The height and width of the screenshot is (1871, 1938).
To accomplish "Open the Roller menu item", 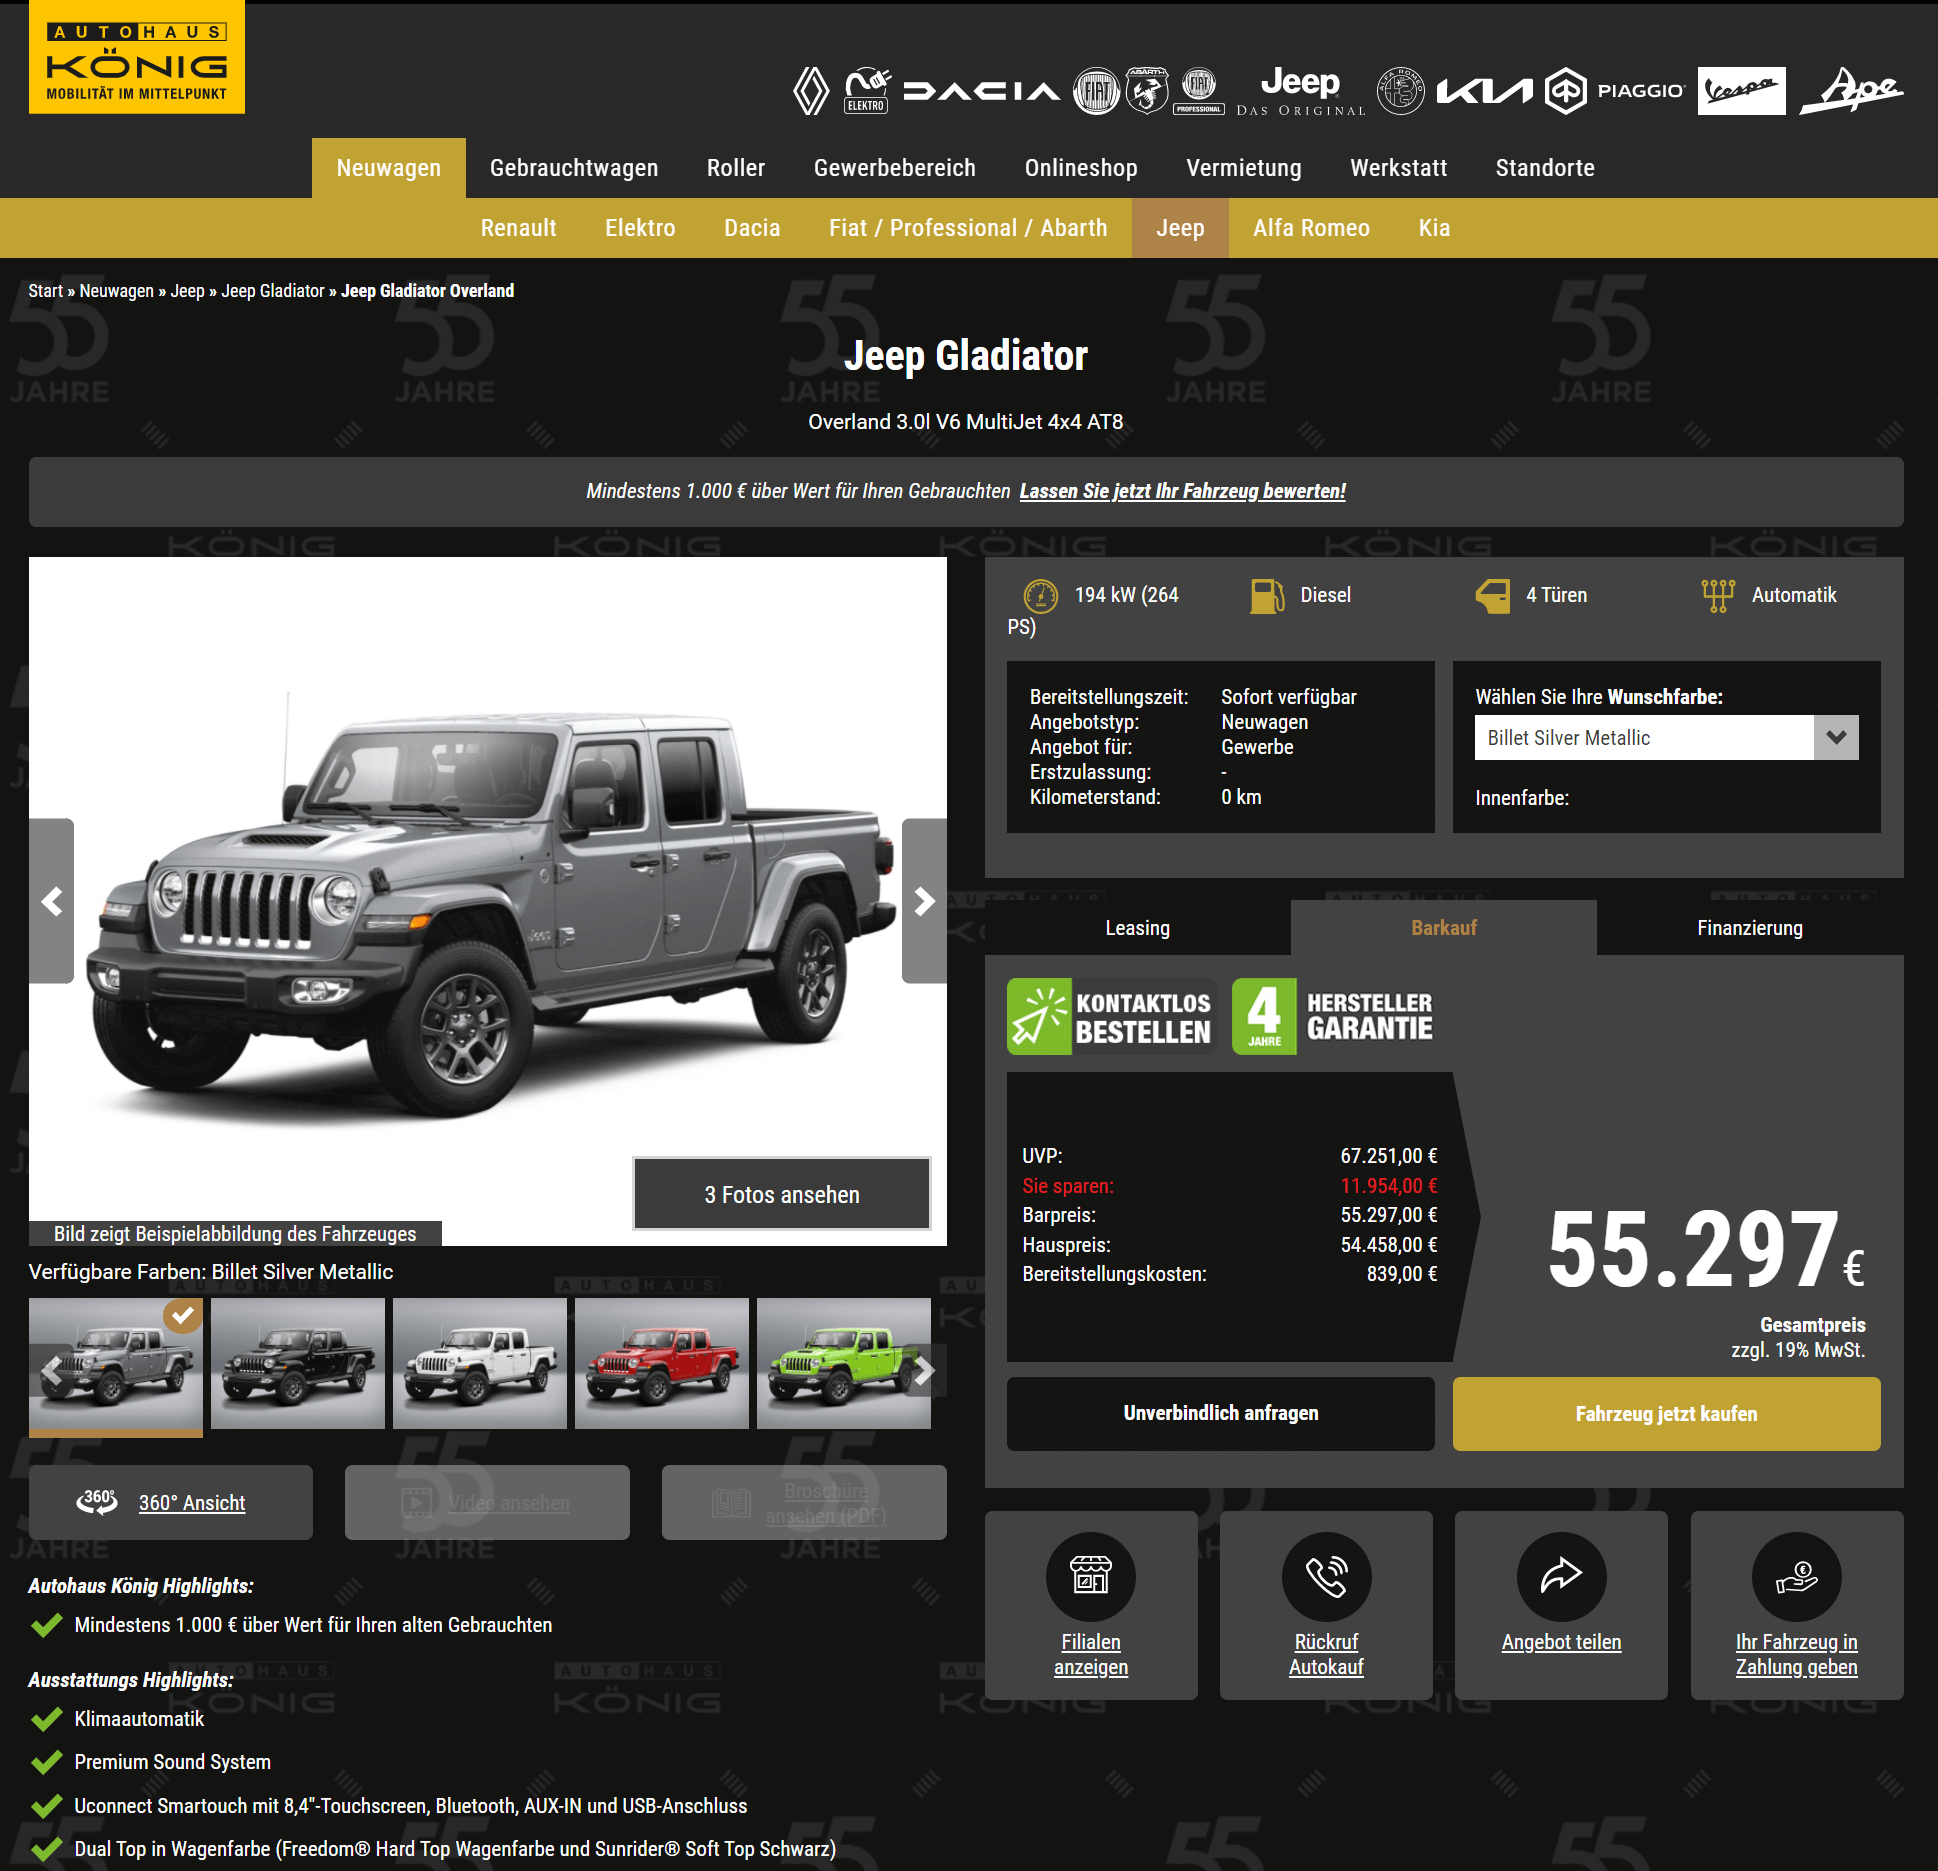I will [x=736, y=168].
